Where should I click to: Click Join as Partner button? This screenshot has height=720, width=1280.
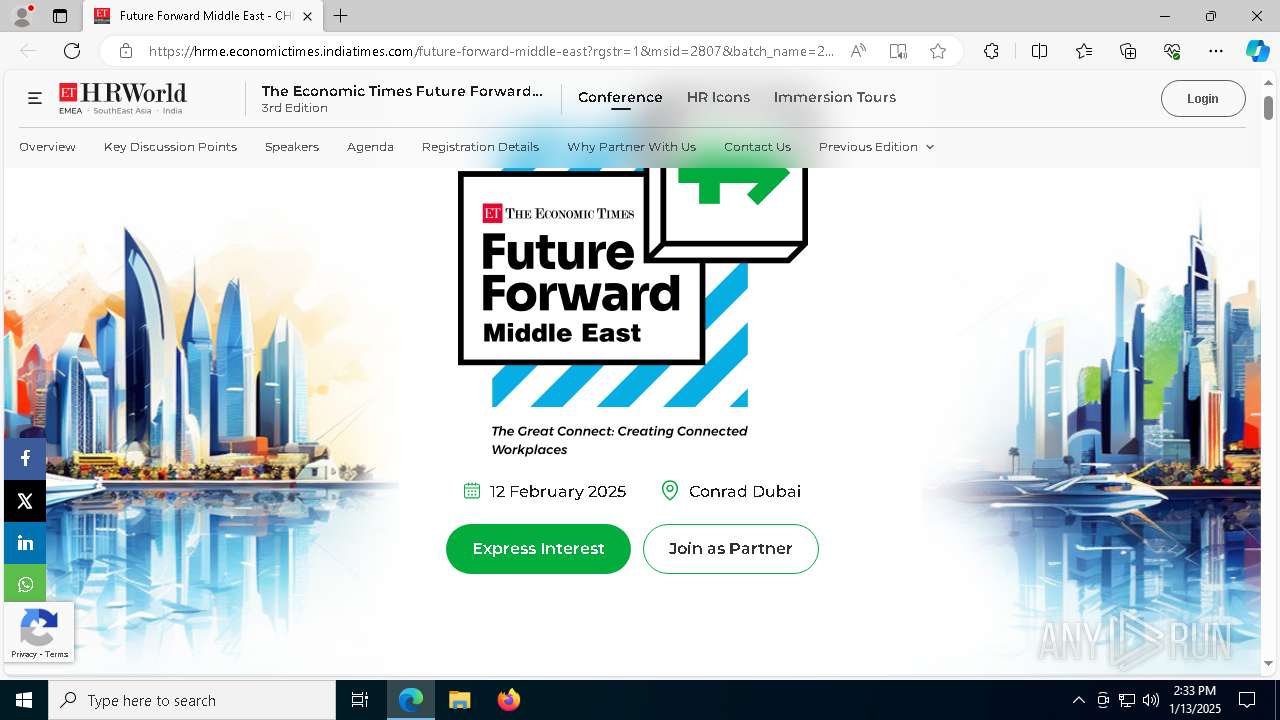click(x=730, y=549)
